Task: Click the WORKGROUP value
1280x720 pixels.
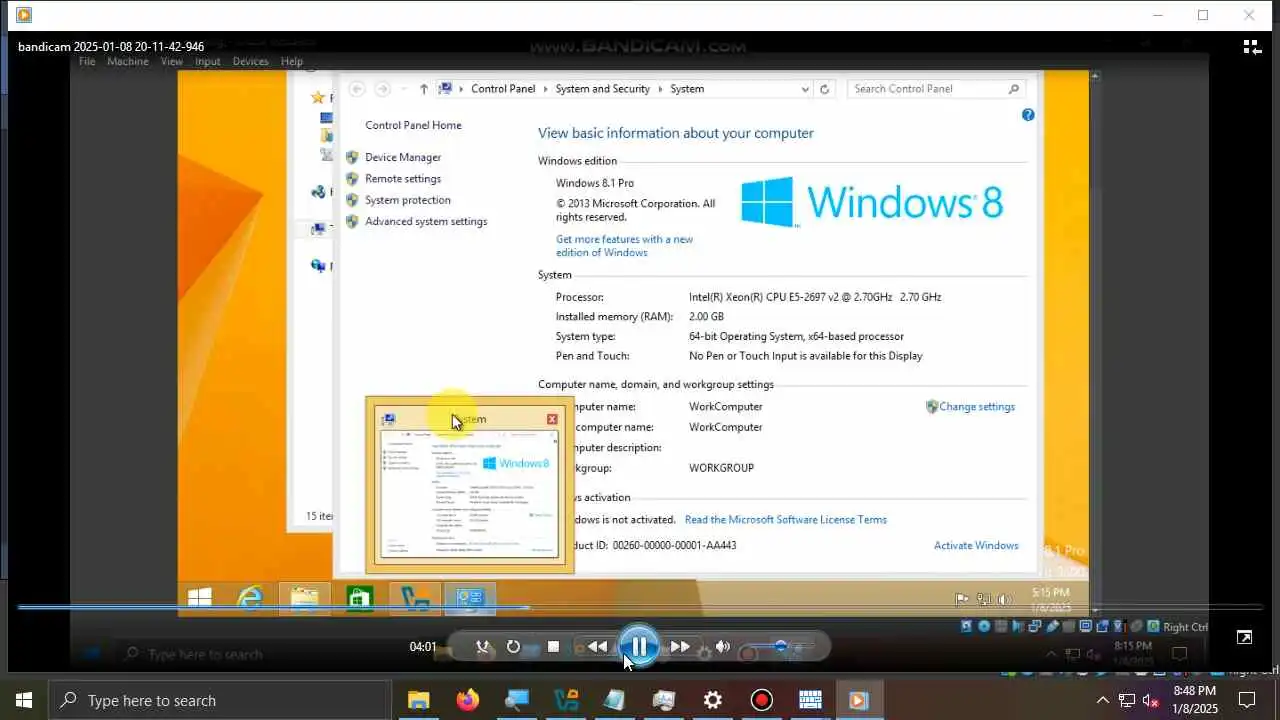Action: tap(721, 468)
